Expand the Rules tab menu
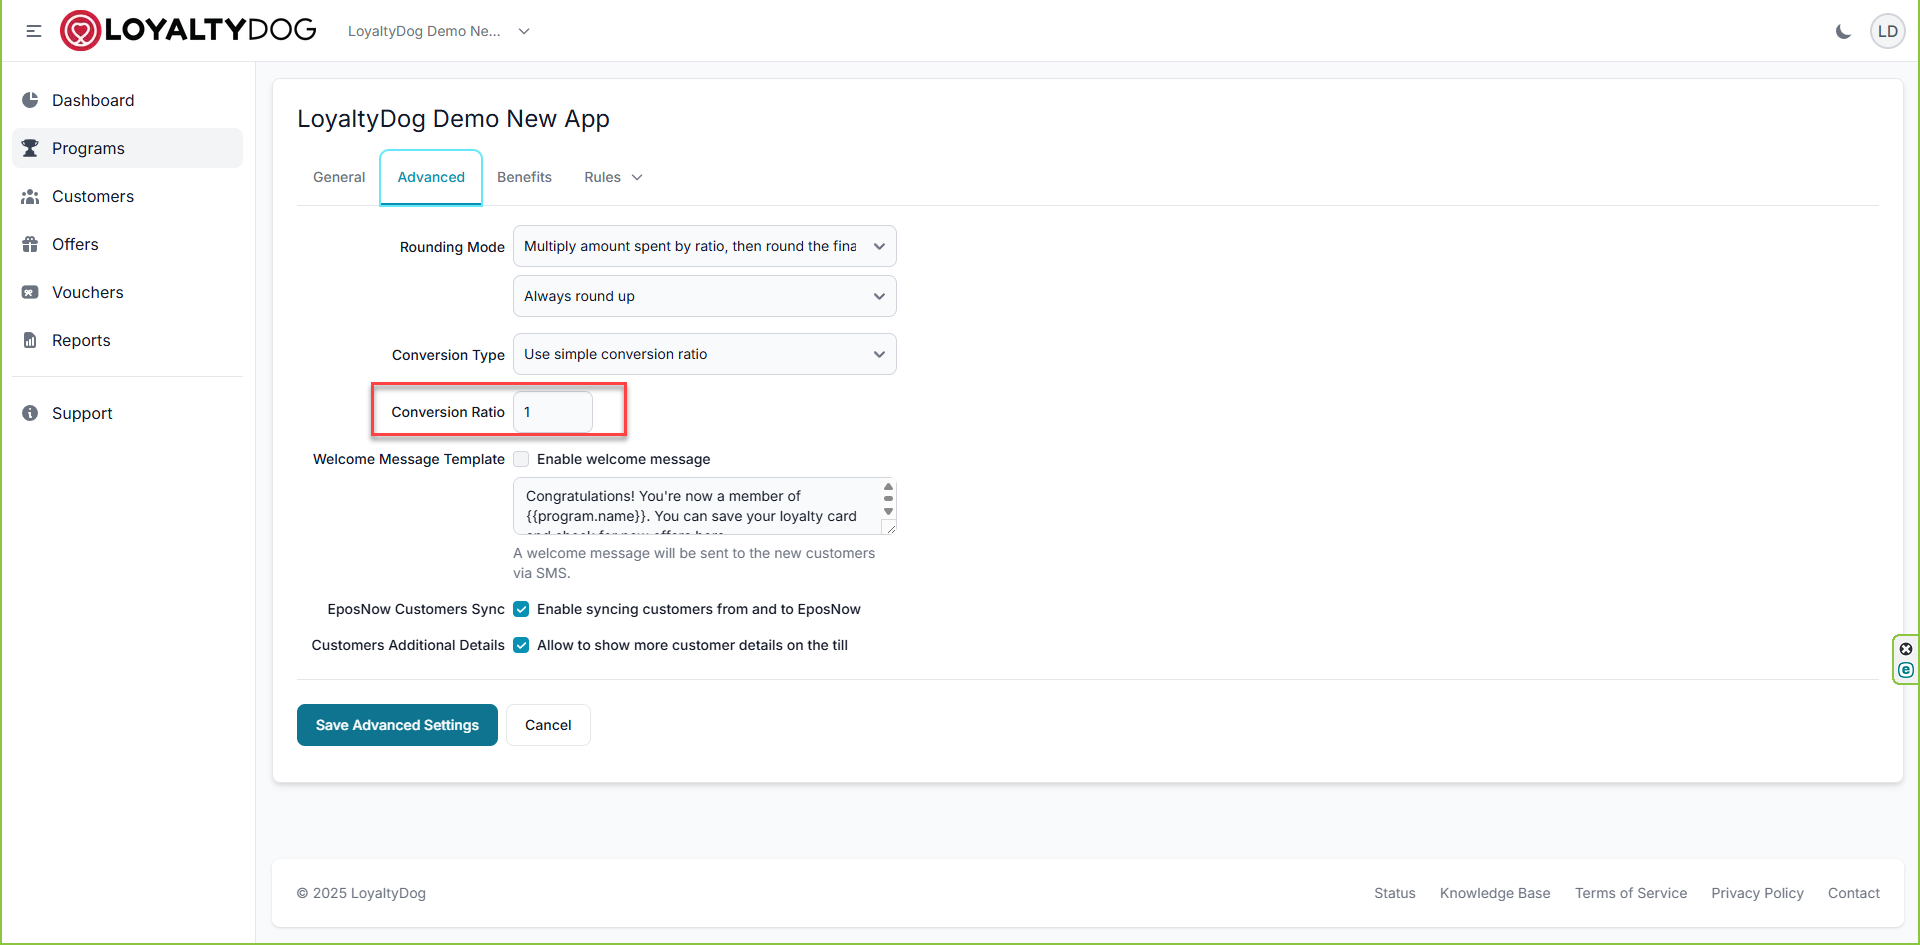This screenshot has width=1920, height=945. 614,177
